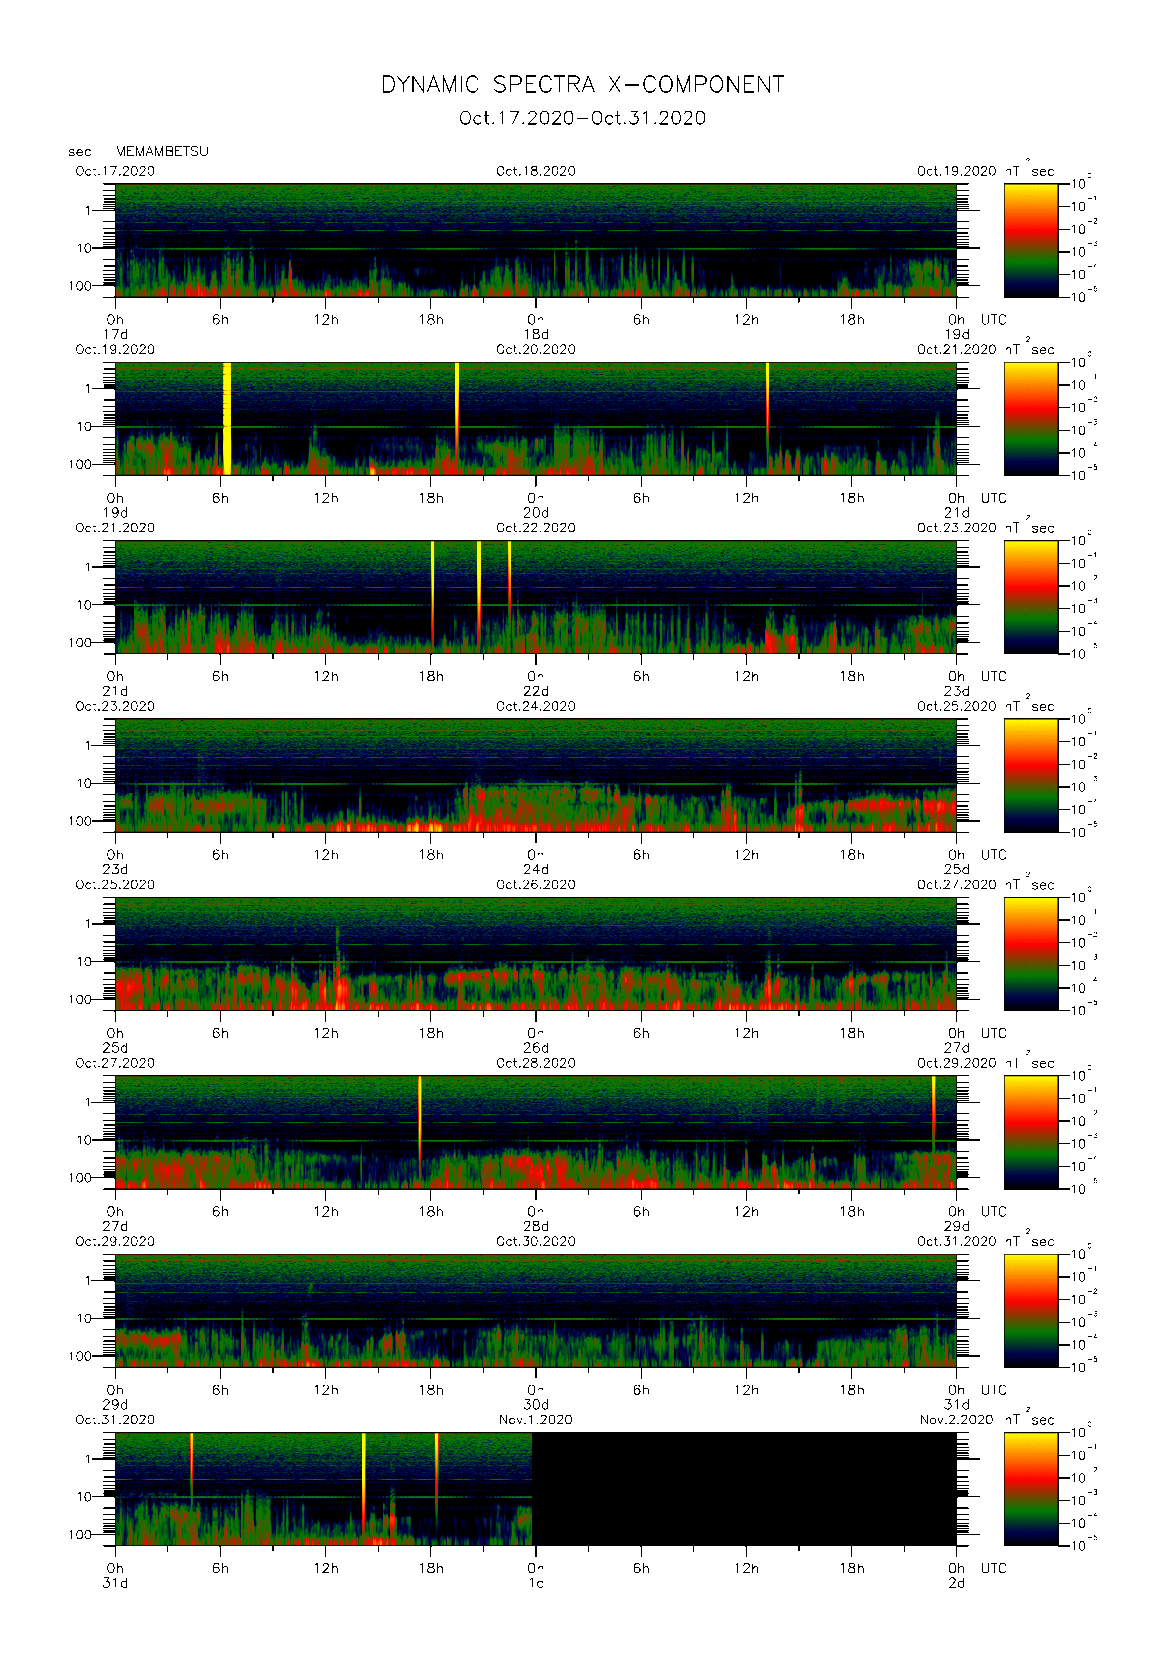The height and width of the screenshot is (1679, 1165).
Task: Click the color scale beside the fourth spectrogram
Action: 1030,775
